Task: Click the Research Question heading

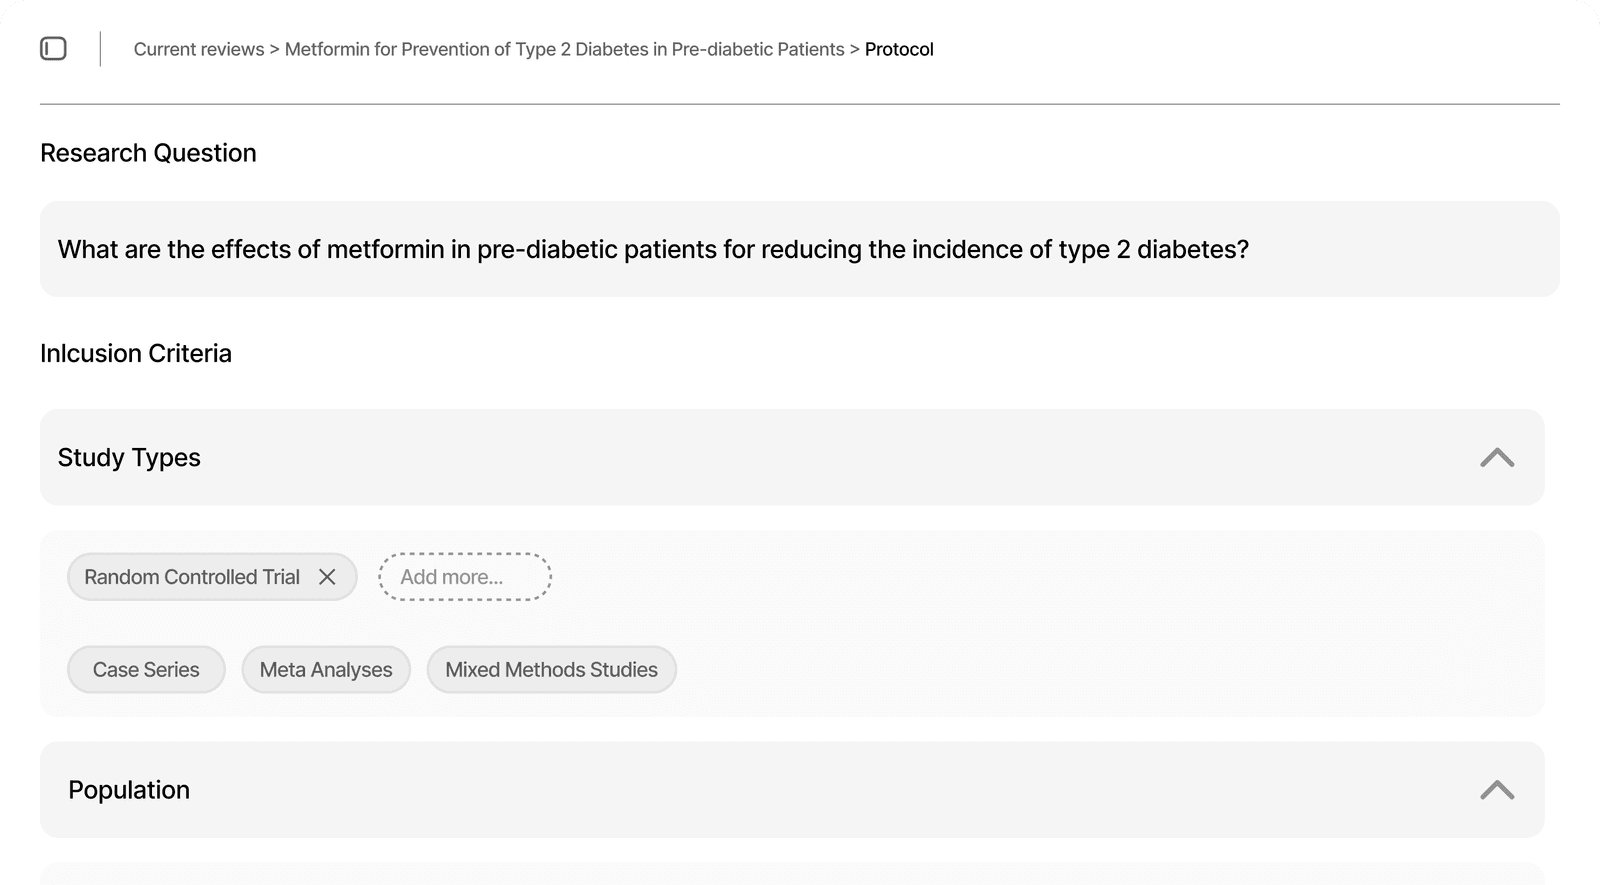Action: 148,153
